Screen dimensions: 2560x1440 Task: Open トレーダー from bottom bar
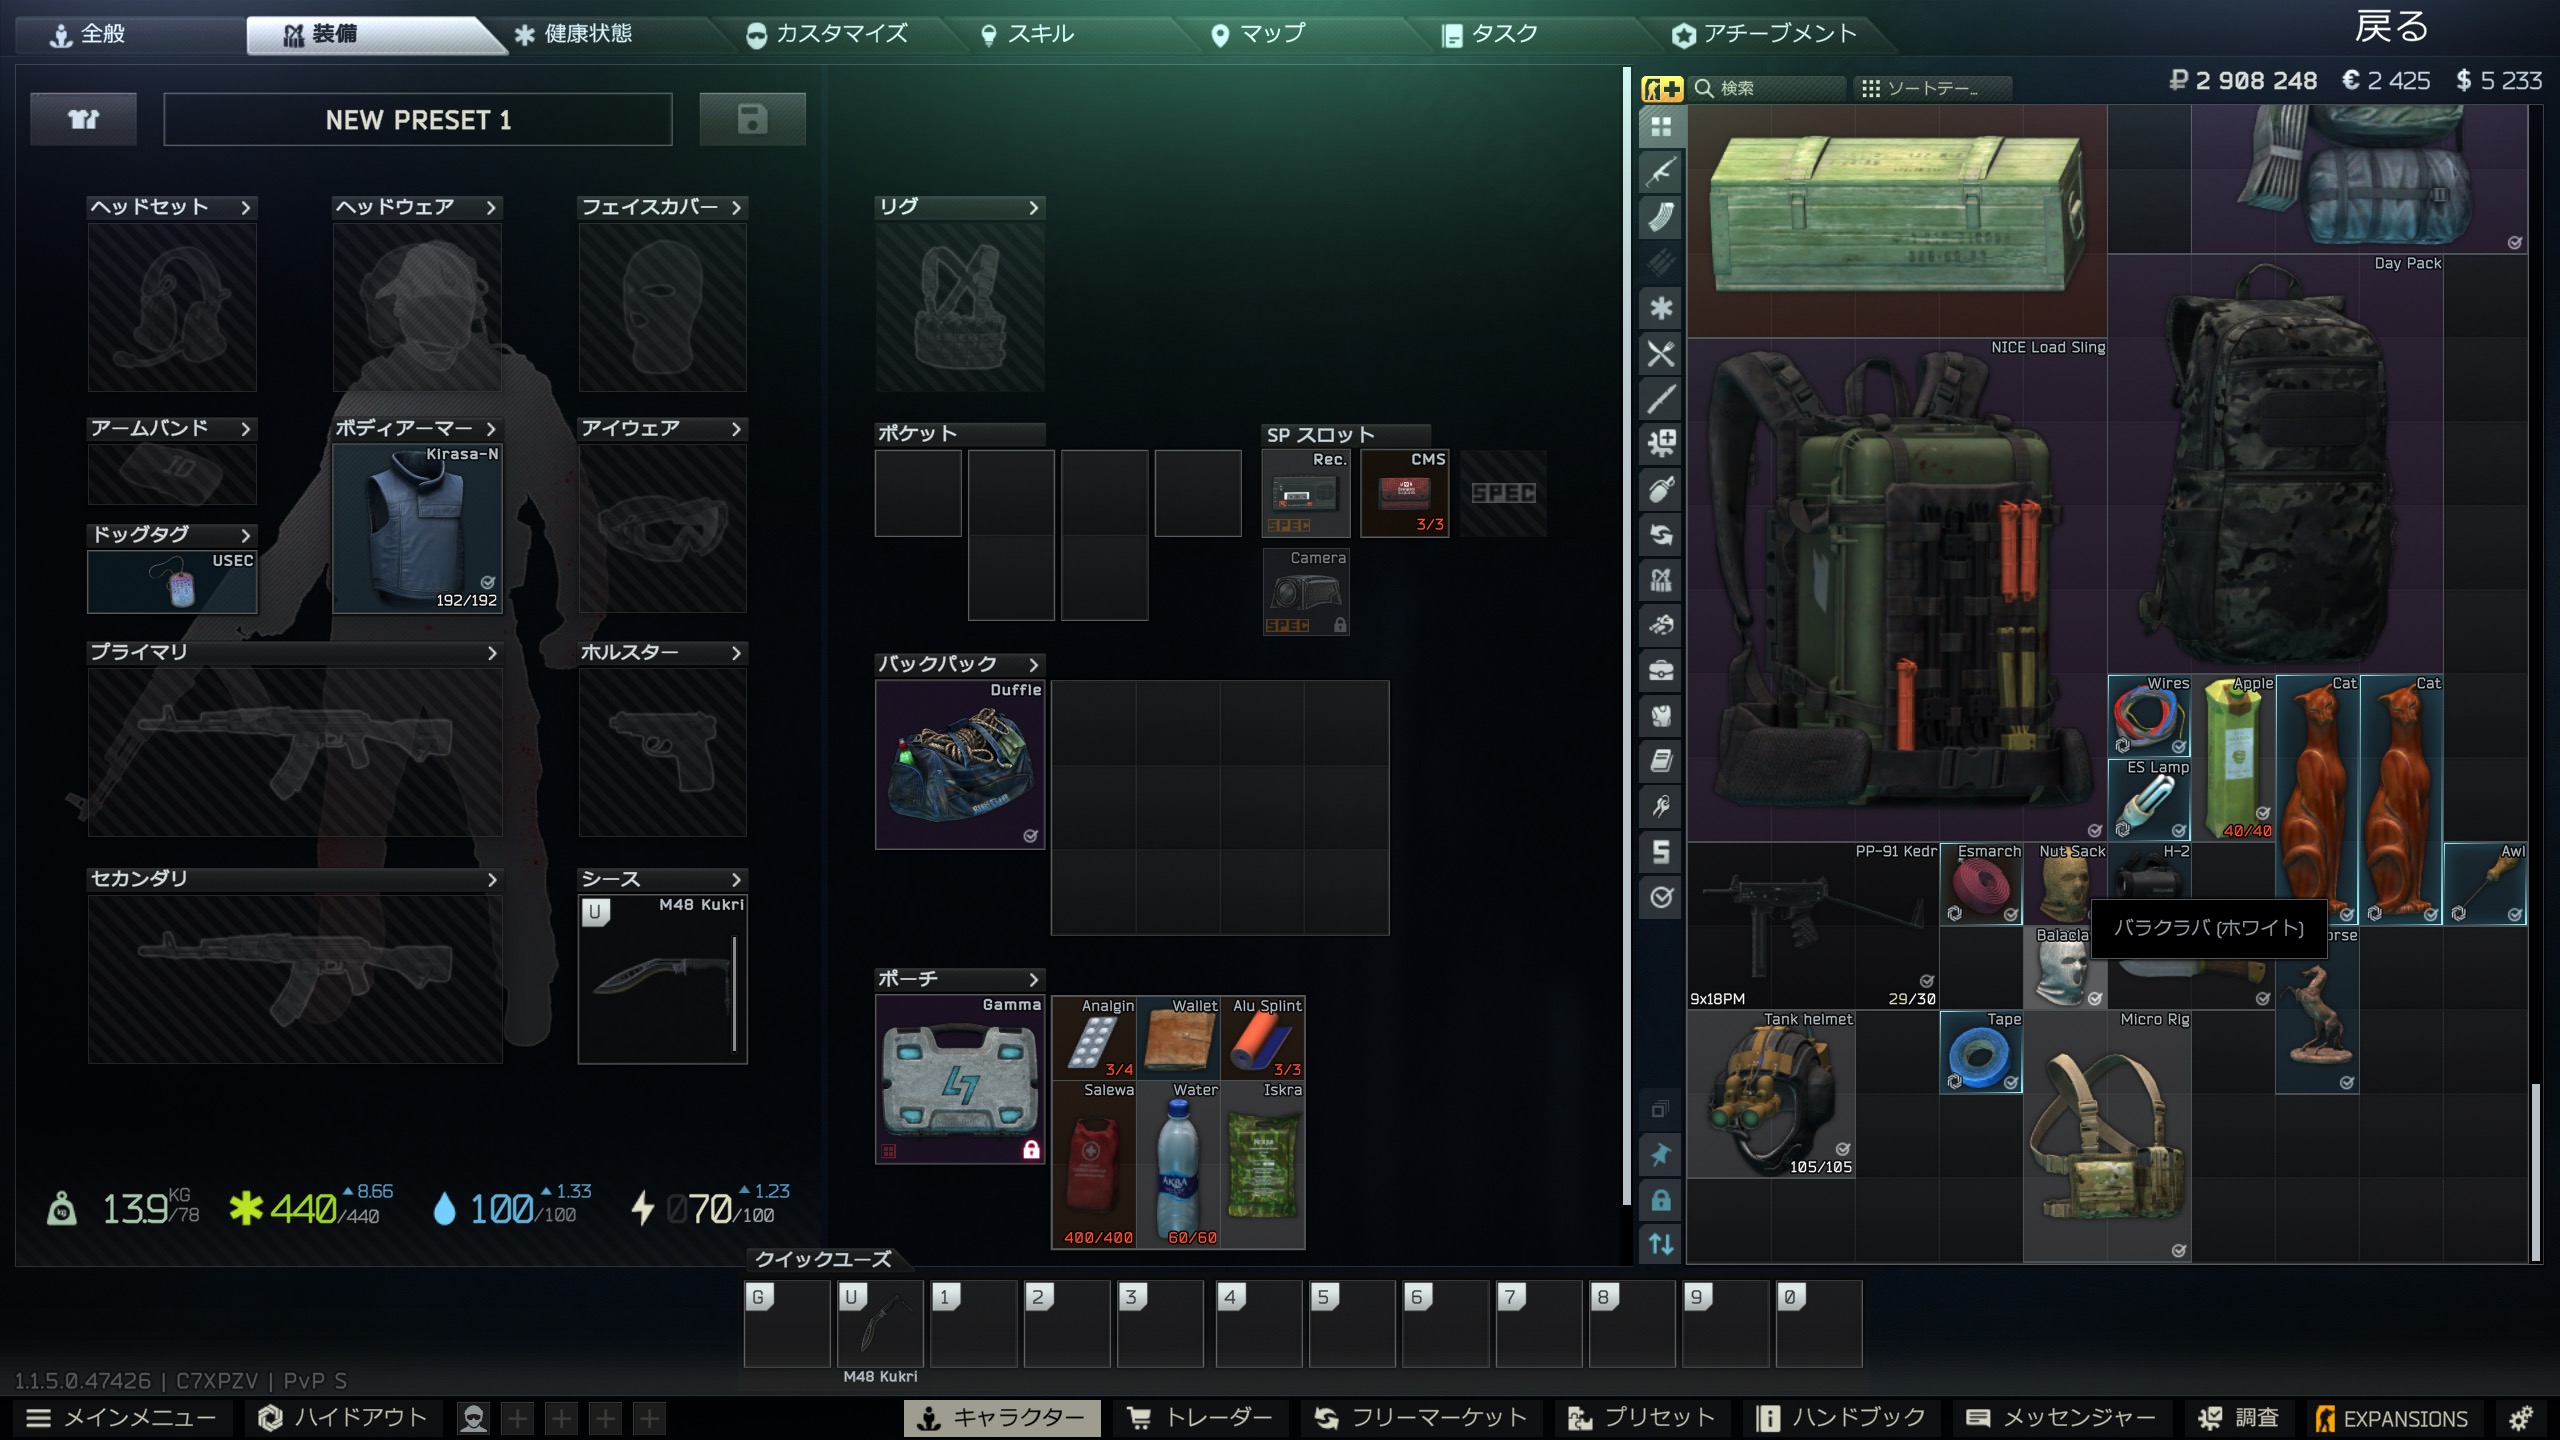[1200, 1418]
